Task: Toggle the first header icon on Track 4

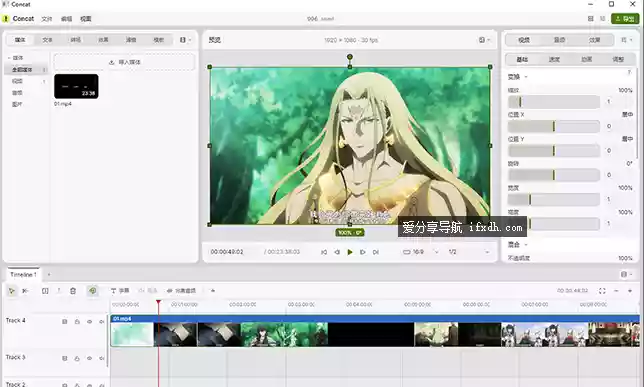Action: click(x=64, y=322)
